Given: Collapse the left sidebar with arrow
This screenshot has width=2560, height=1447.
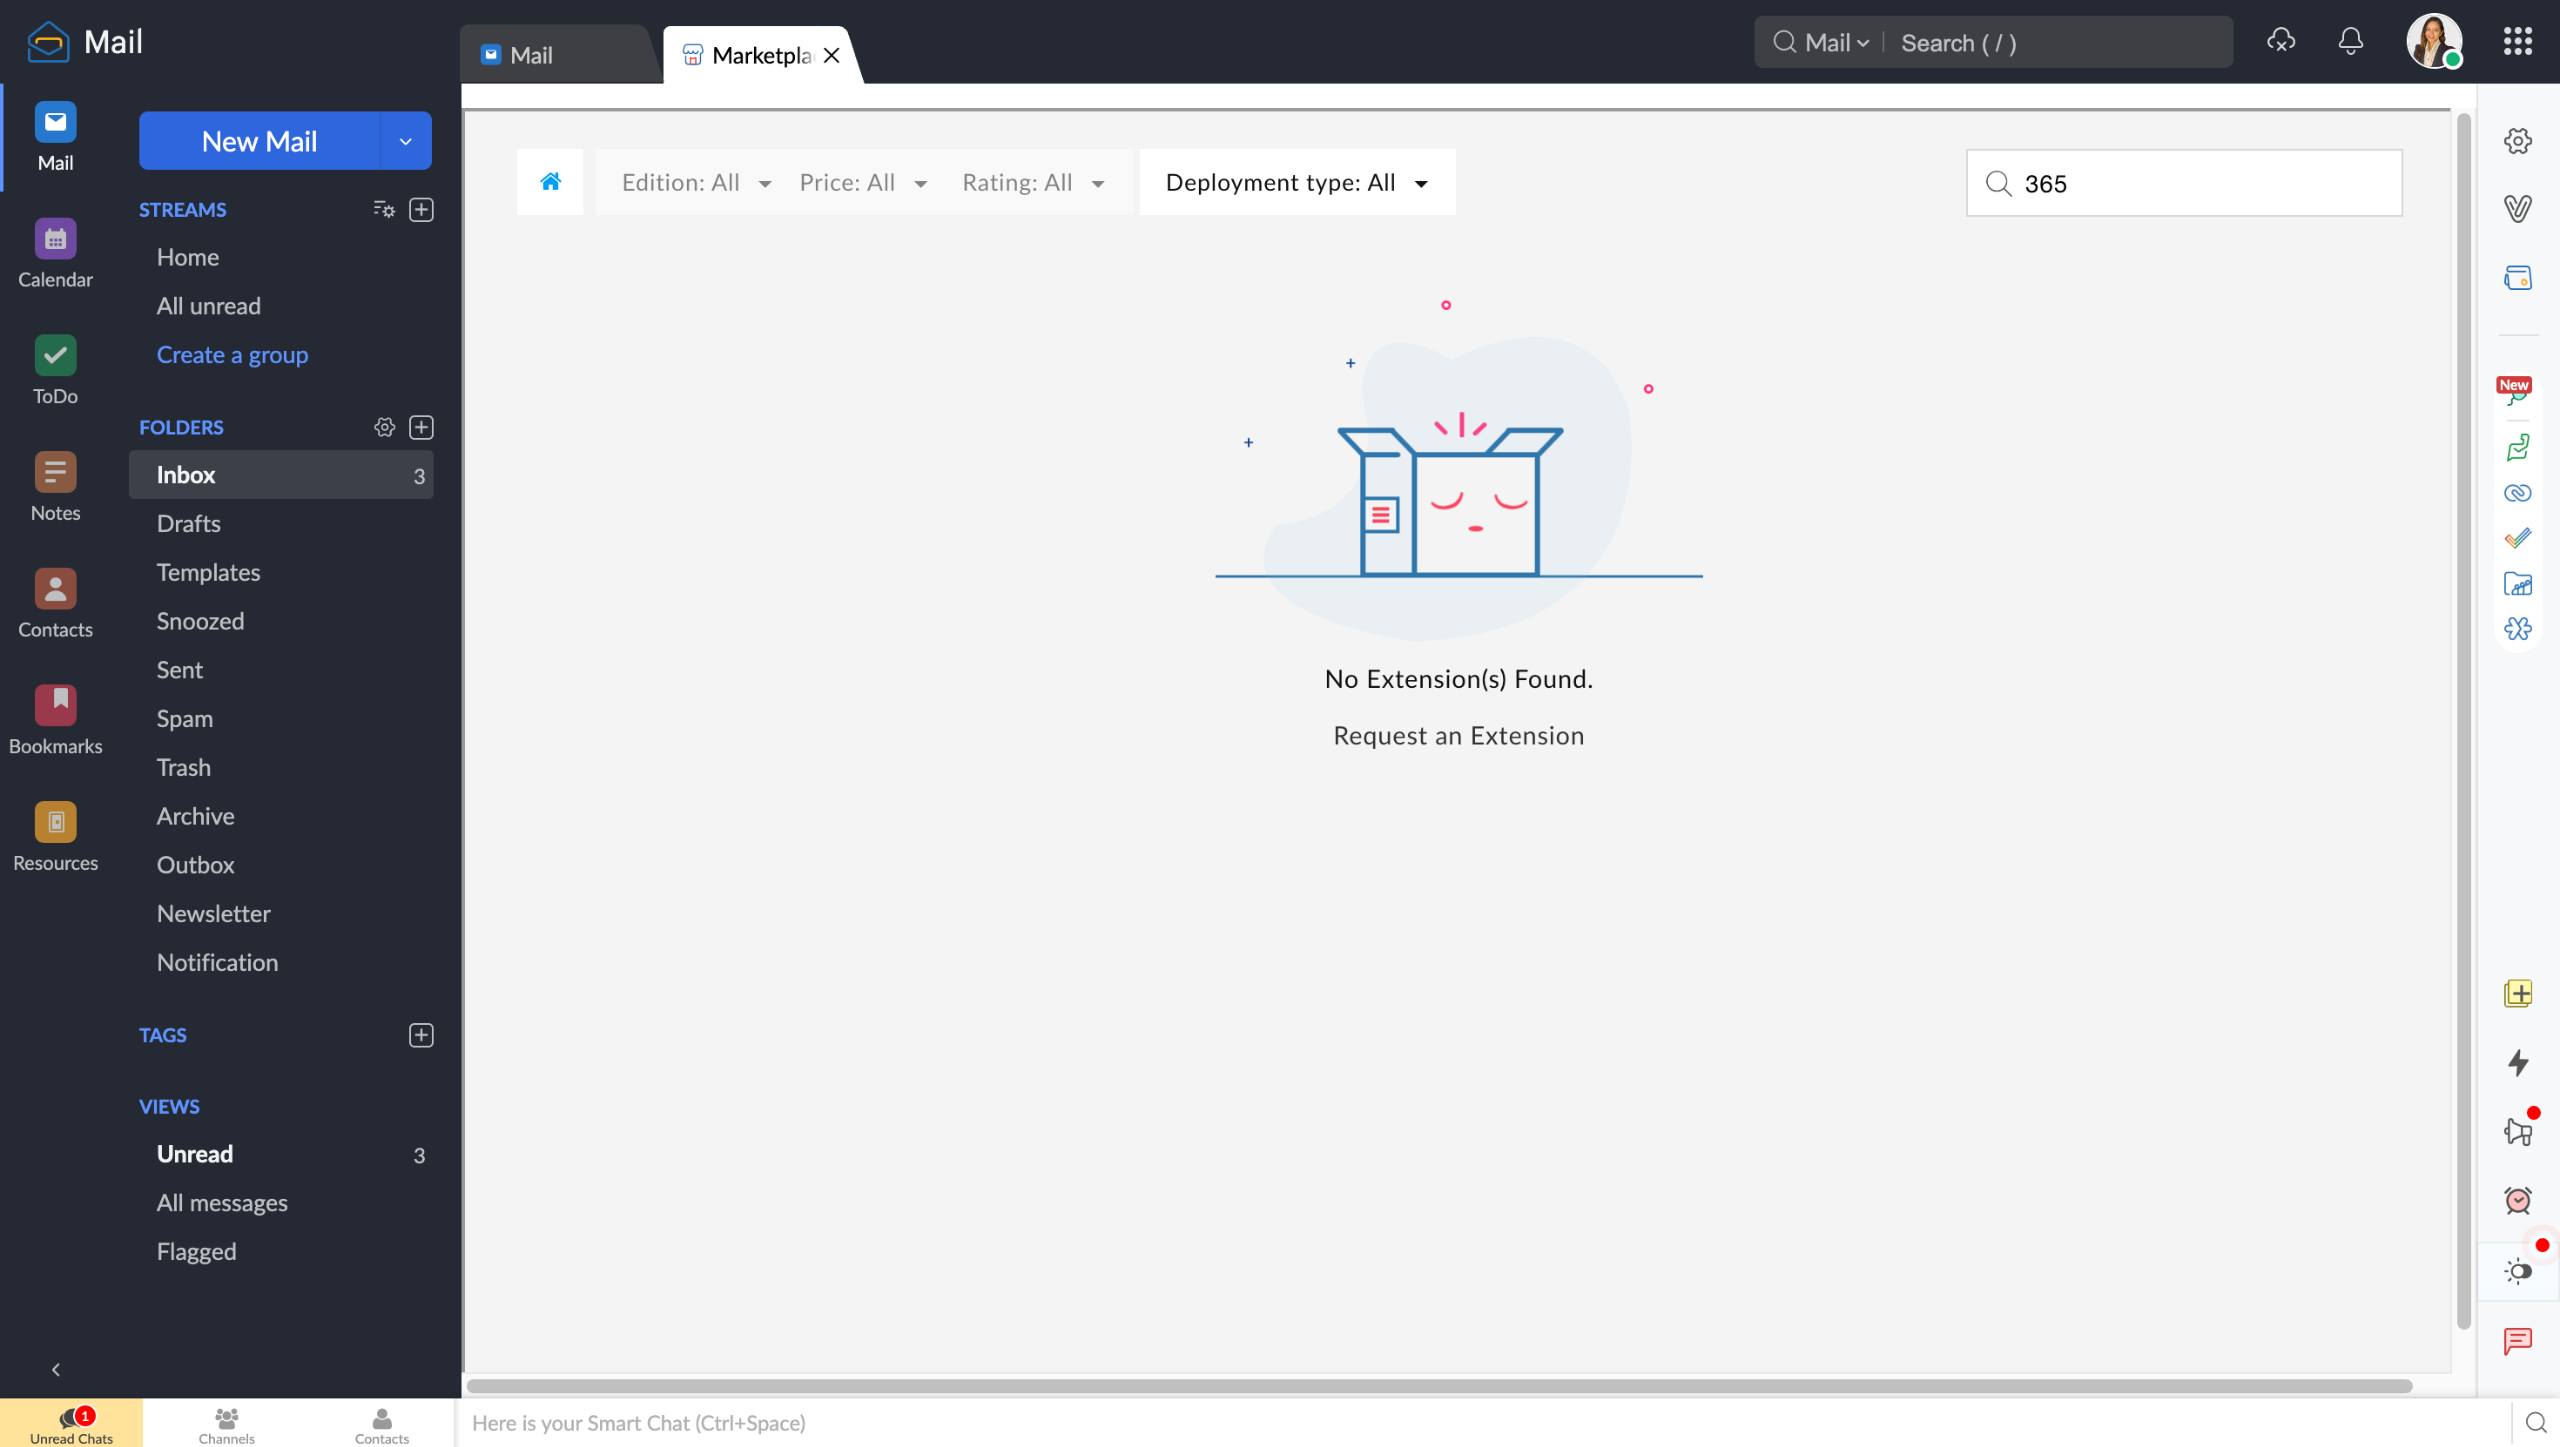Looking at the screenshot, I should point(56,1369).
